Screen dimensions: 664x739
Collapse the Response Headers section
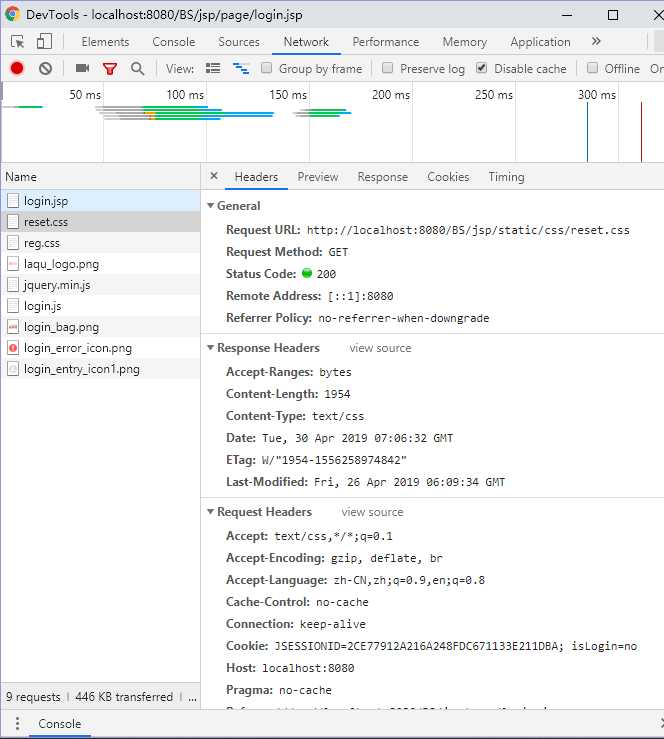[211, 347]
